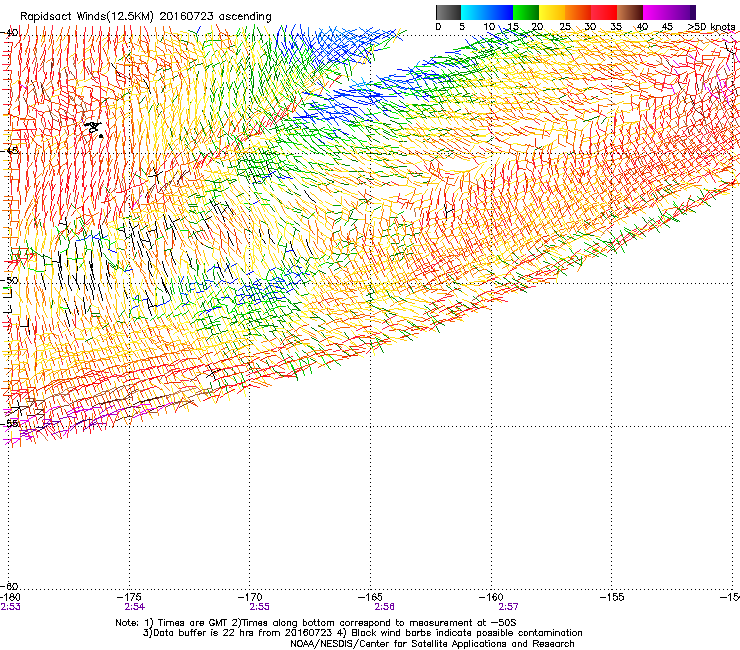Click the '-165' longitude axis label
The height and width of the screenshot is (650, 740).
(370, 598)
